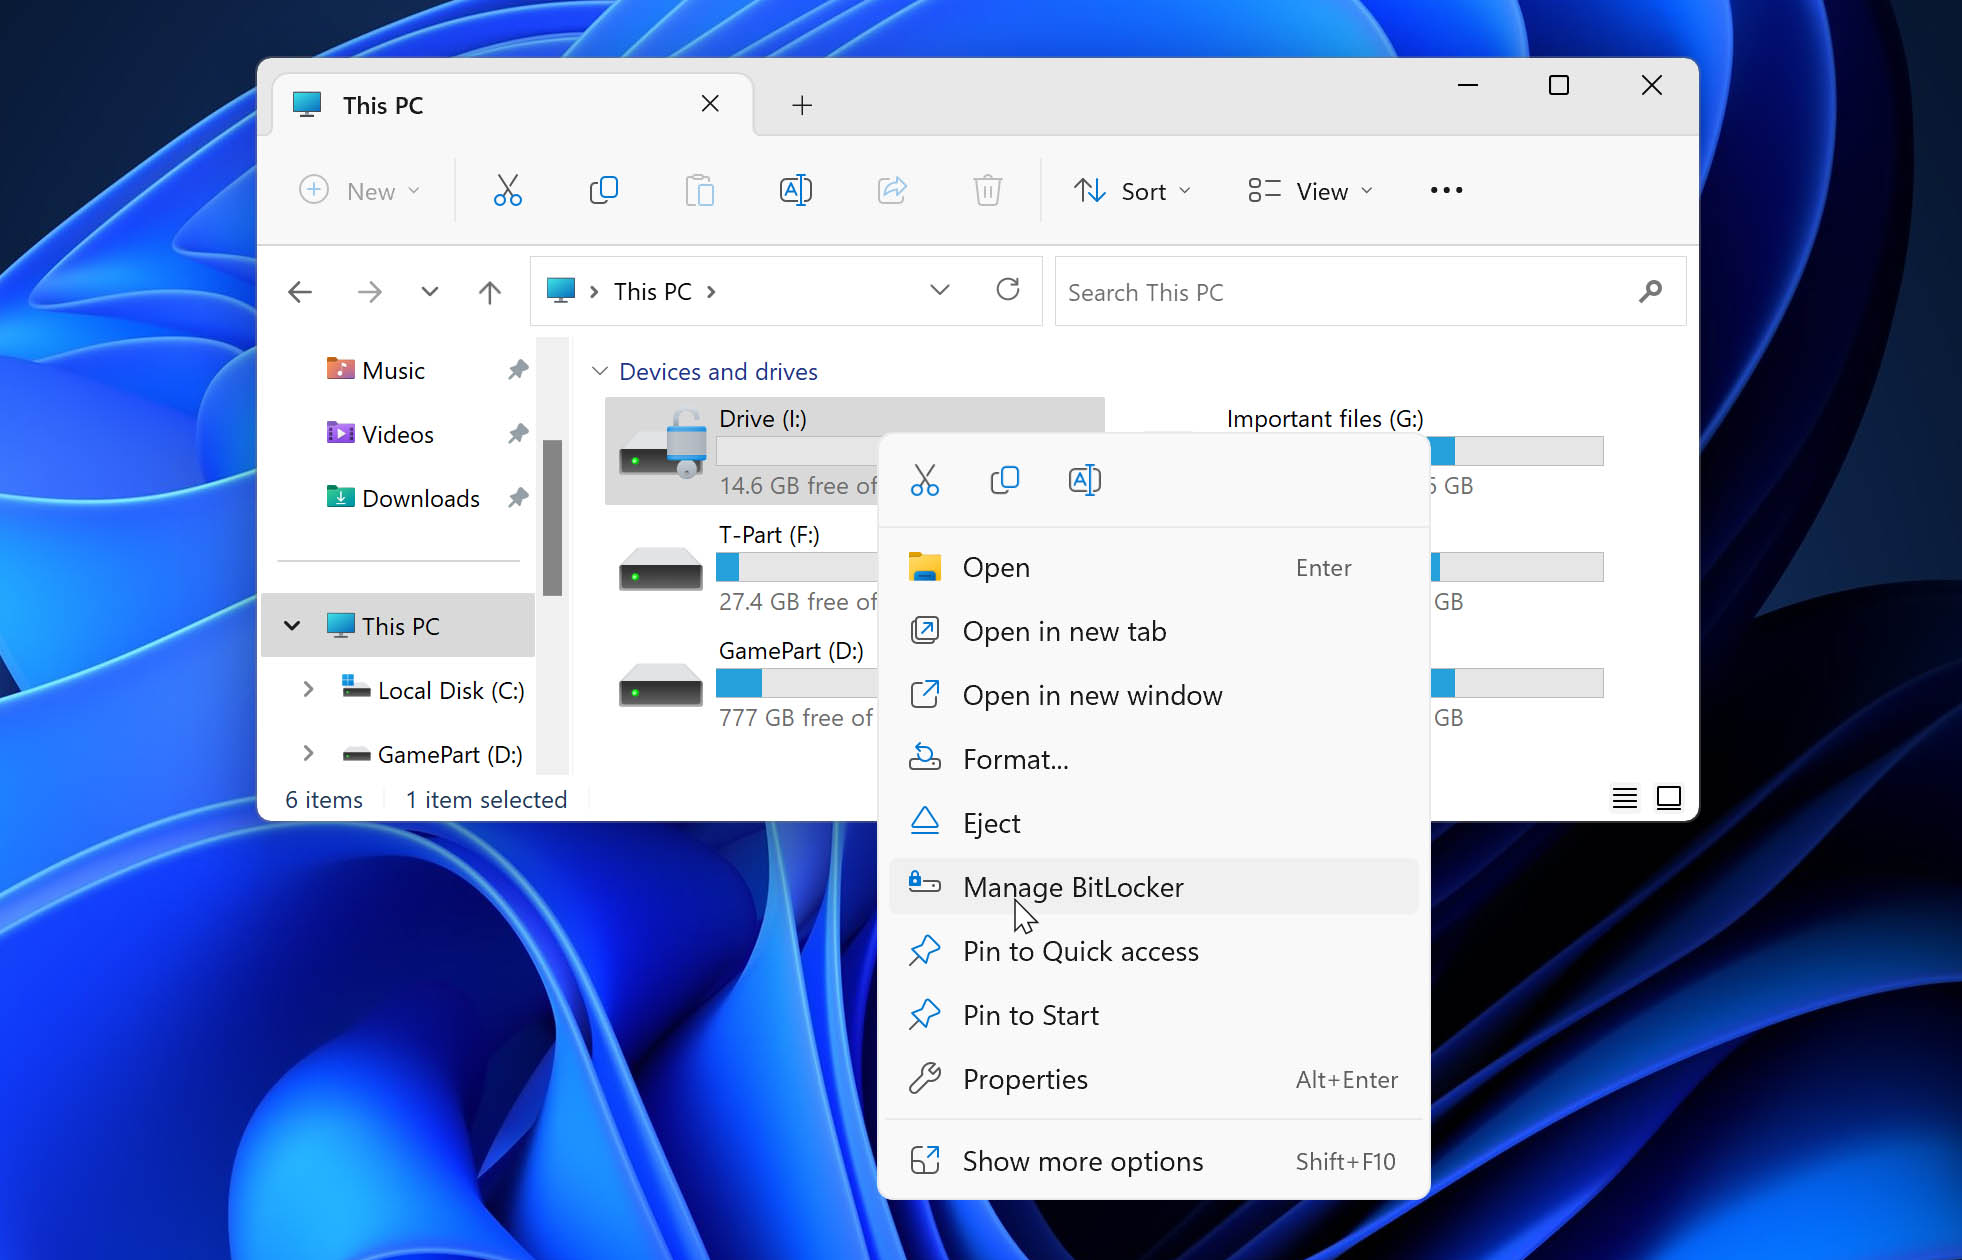1962x1260 pixels.
Task: Toggle Pin to Quick access option
Action: tap(1081, 951)
